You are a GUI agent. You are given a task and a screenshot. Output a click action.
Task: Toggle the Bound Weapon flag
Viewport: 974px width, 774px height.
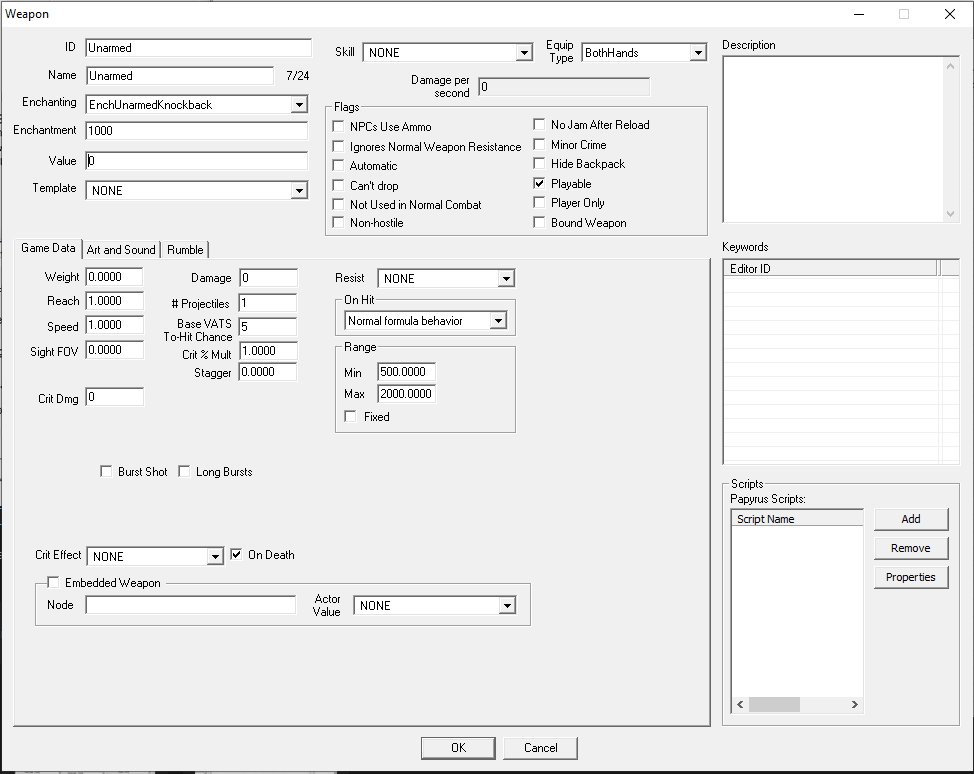pyautogui.click(x=539, y=222)
